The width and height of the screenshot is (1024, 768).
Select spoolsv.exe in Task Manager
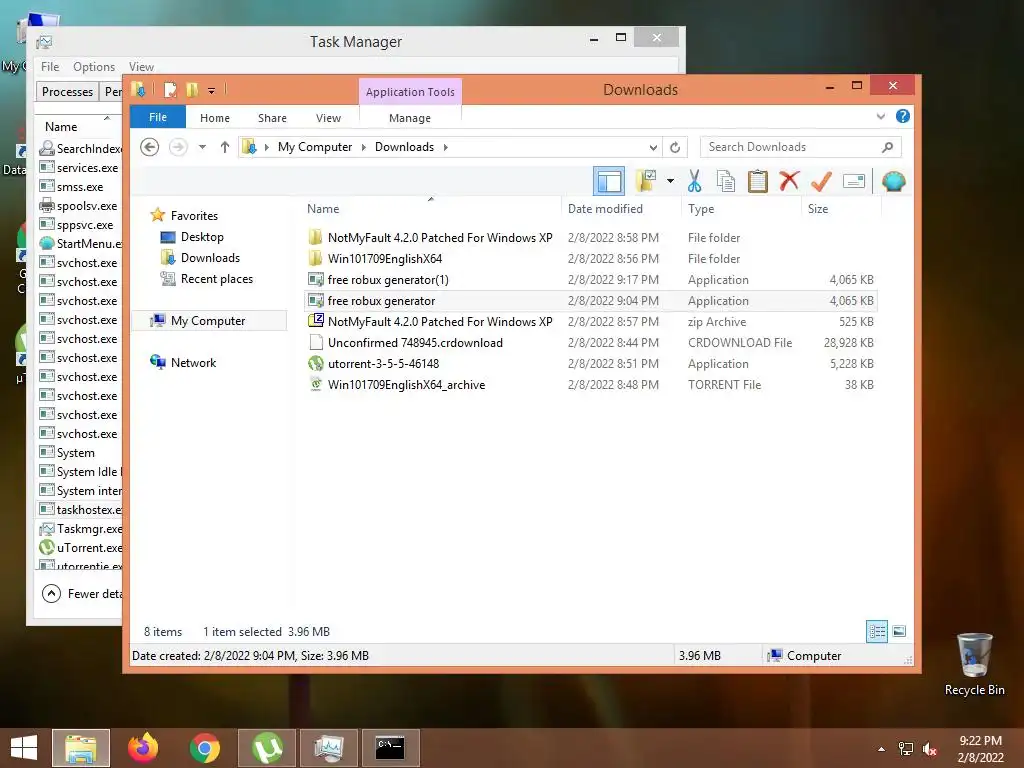79,206
